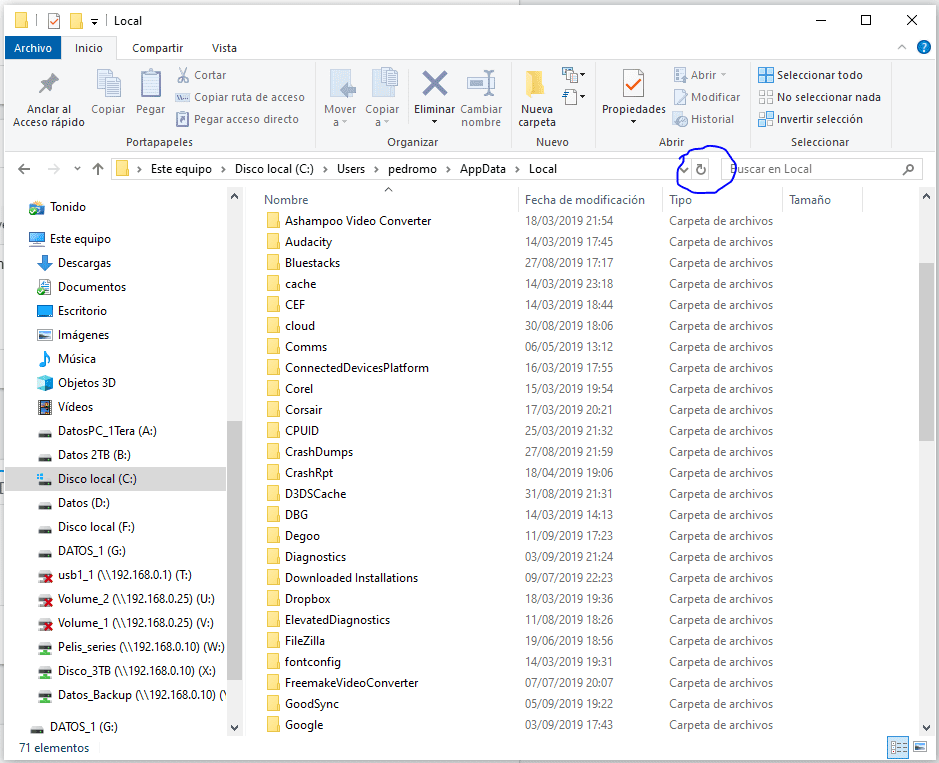Go up one folder level arrow

98,169
